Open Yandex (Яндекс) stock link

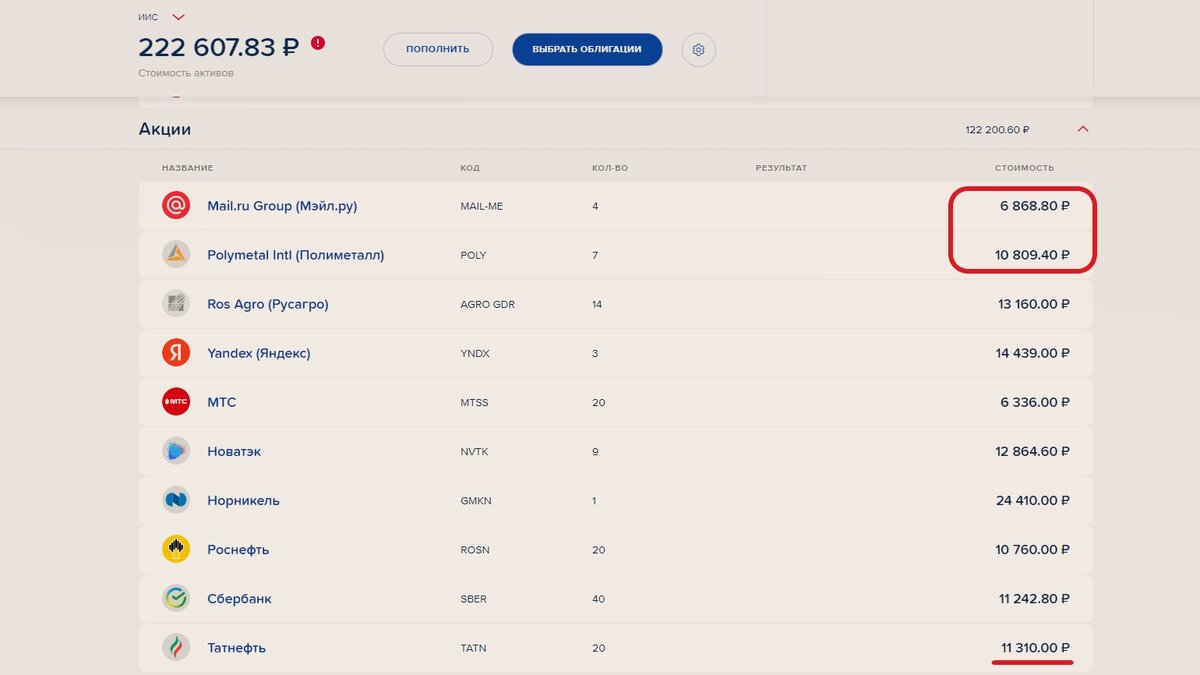258,353
